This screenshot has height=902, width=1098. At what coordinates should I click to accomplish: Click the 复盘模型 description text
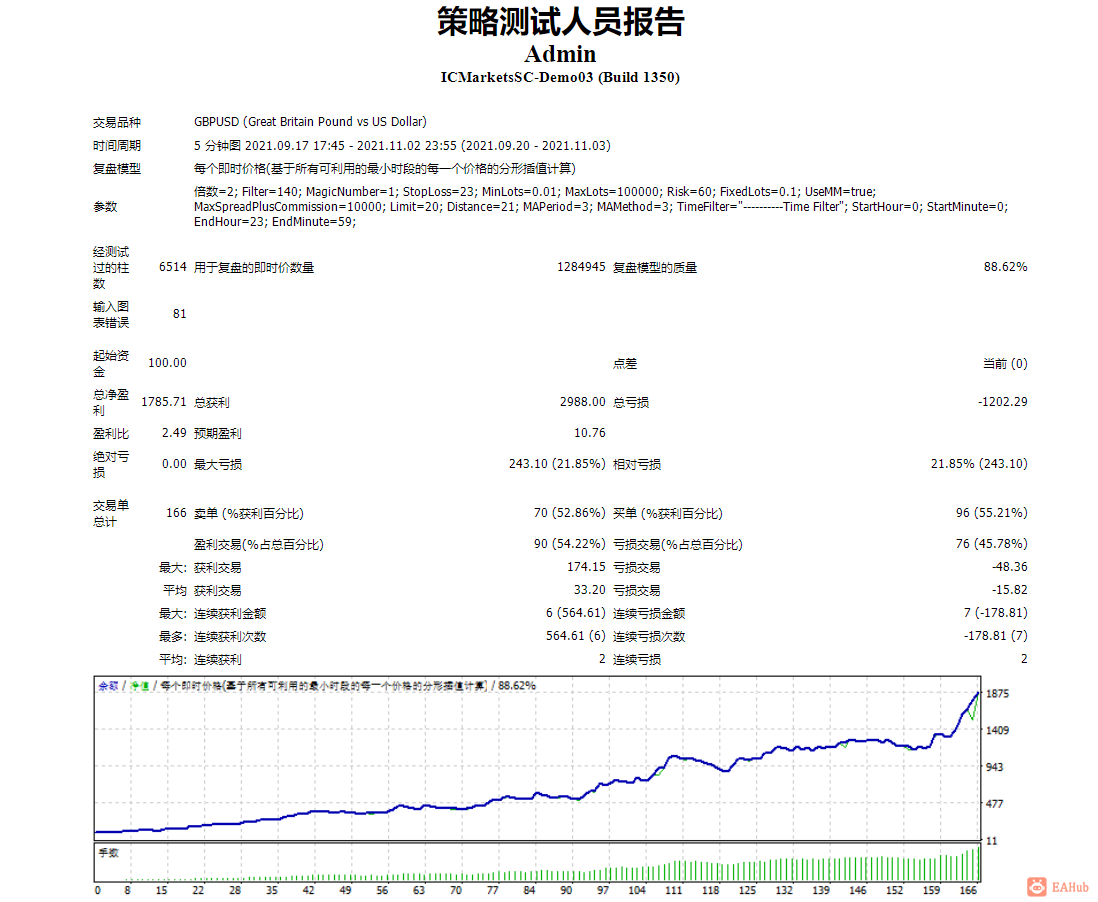(384, 169)
